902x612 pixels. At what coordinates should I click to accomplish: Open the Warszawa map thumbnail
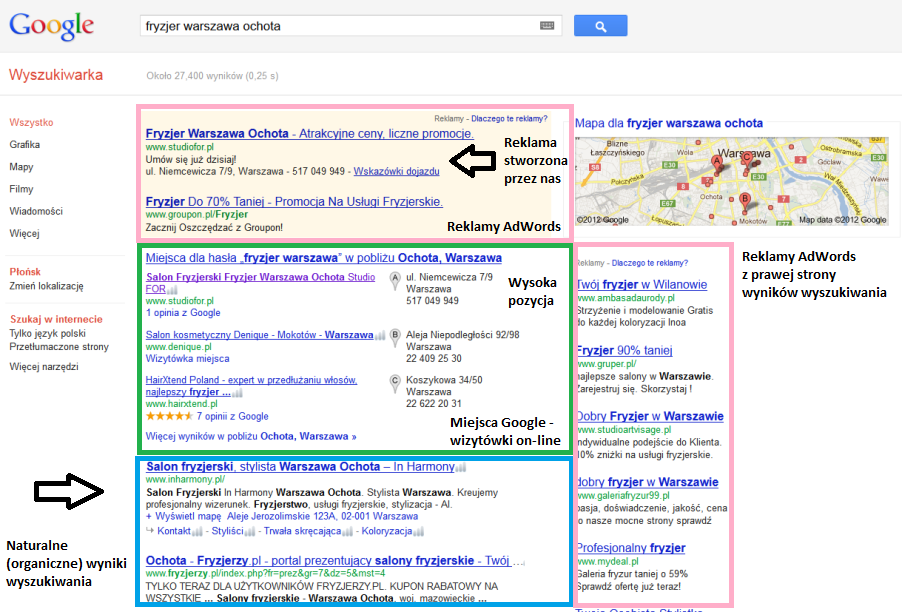pos(732,181)
